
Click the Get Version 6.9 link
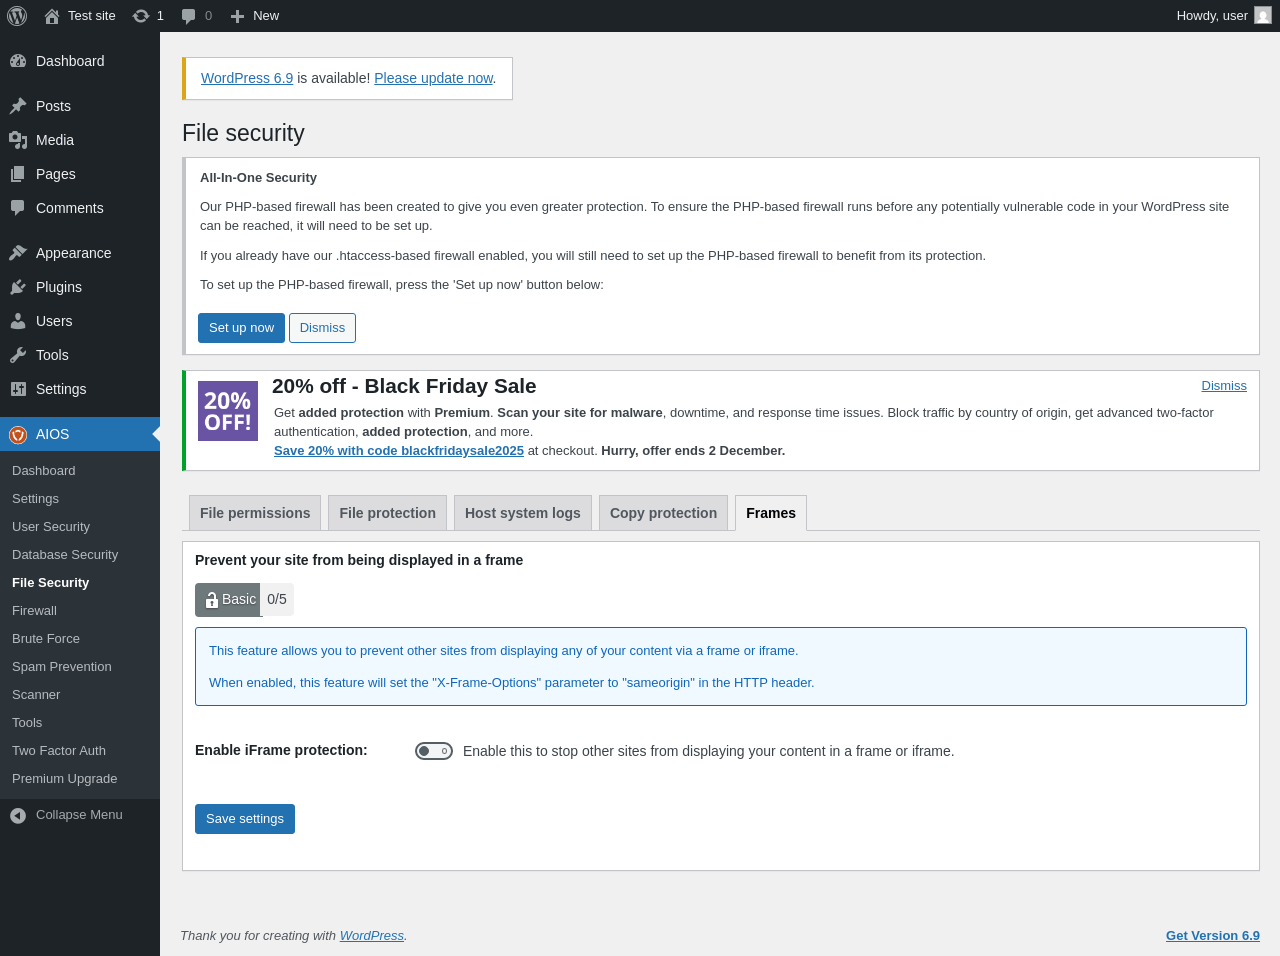1213,936
